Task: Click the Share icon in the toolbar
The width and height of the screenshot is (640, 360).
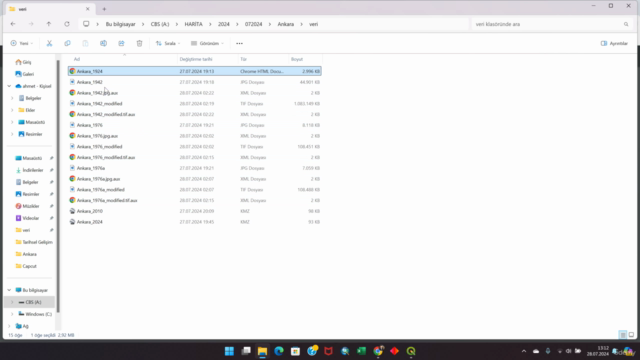Action: tap(121, 43)
